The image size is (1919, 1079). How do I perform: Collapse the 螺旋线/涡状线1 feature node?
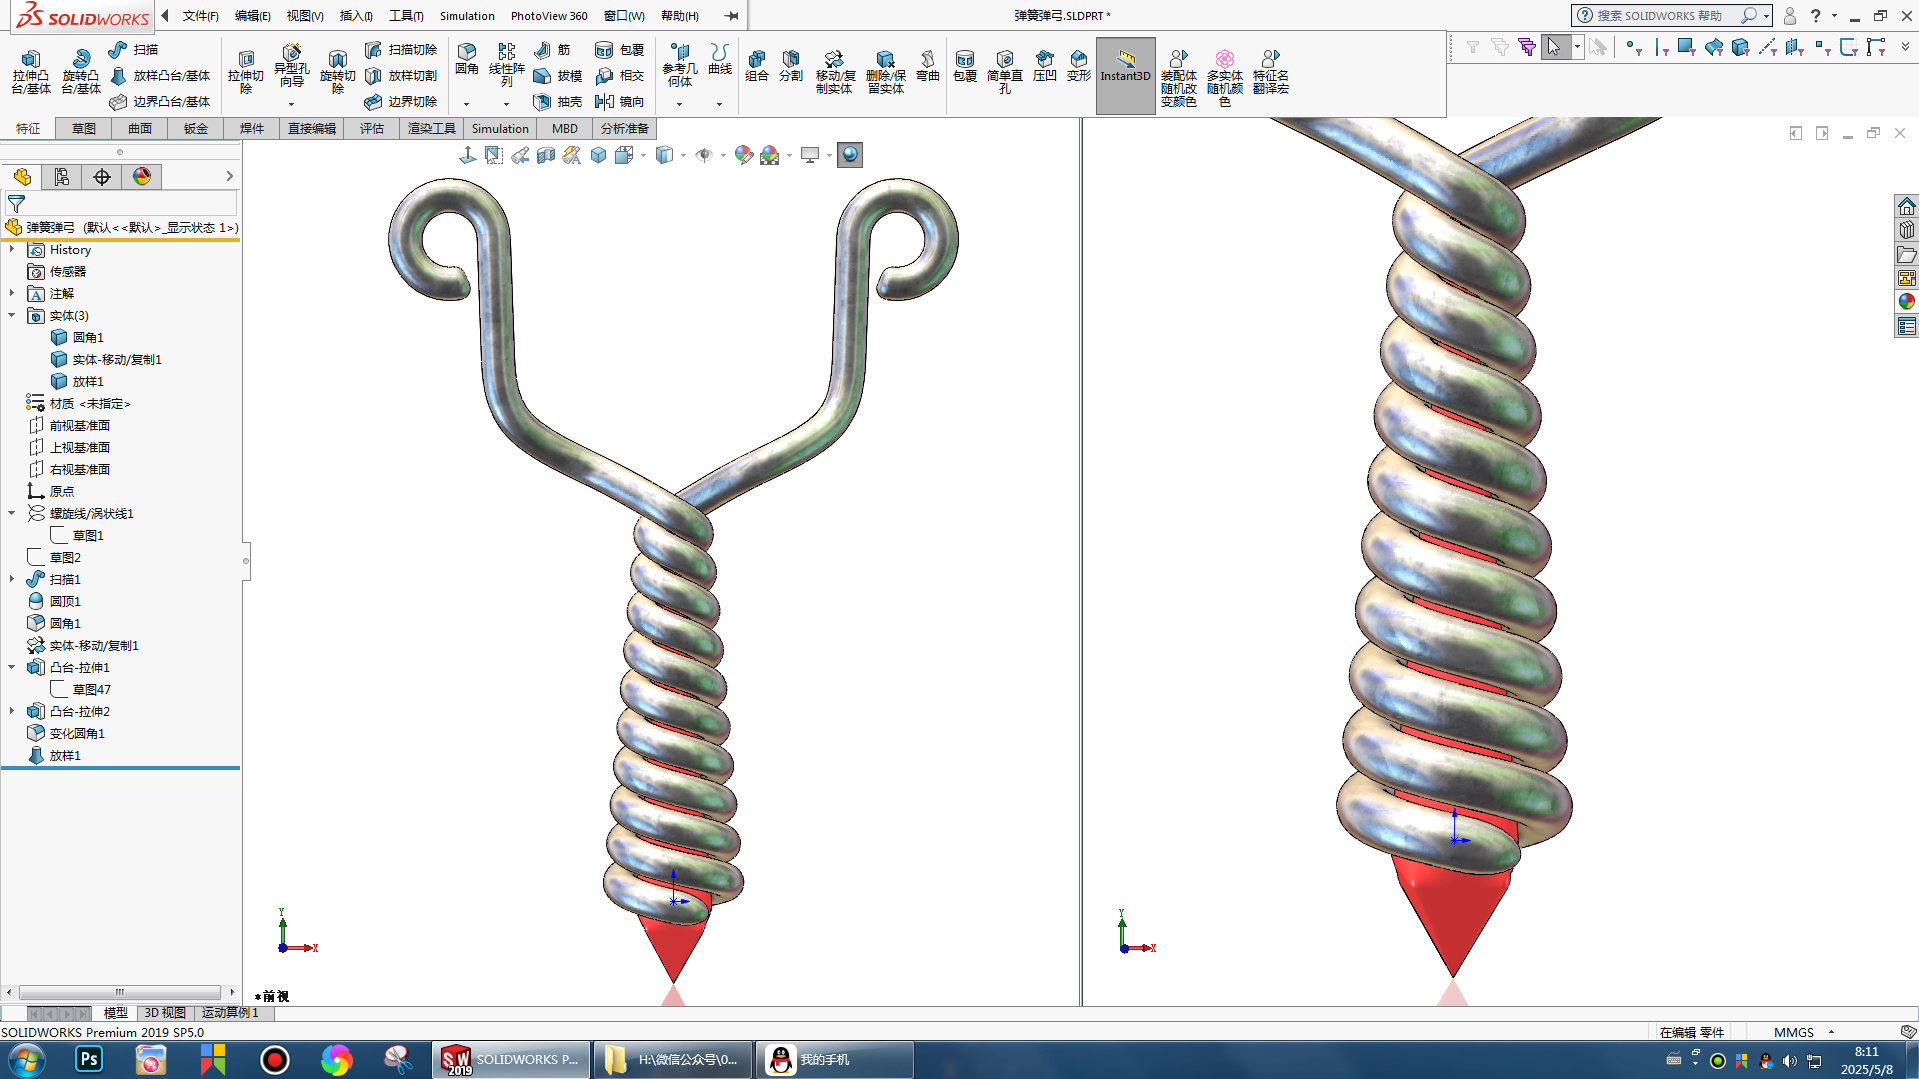pos(12,513)
